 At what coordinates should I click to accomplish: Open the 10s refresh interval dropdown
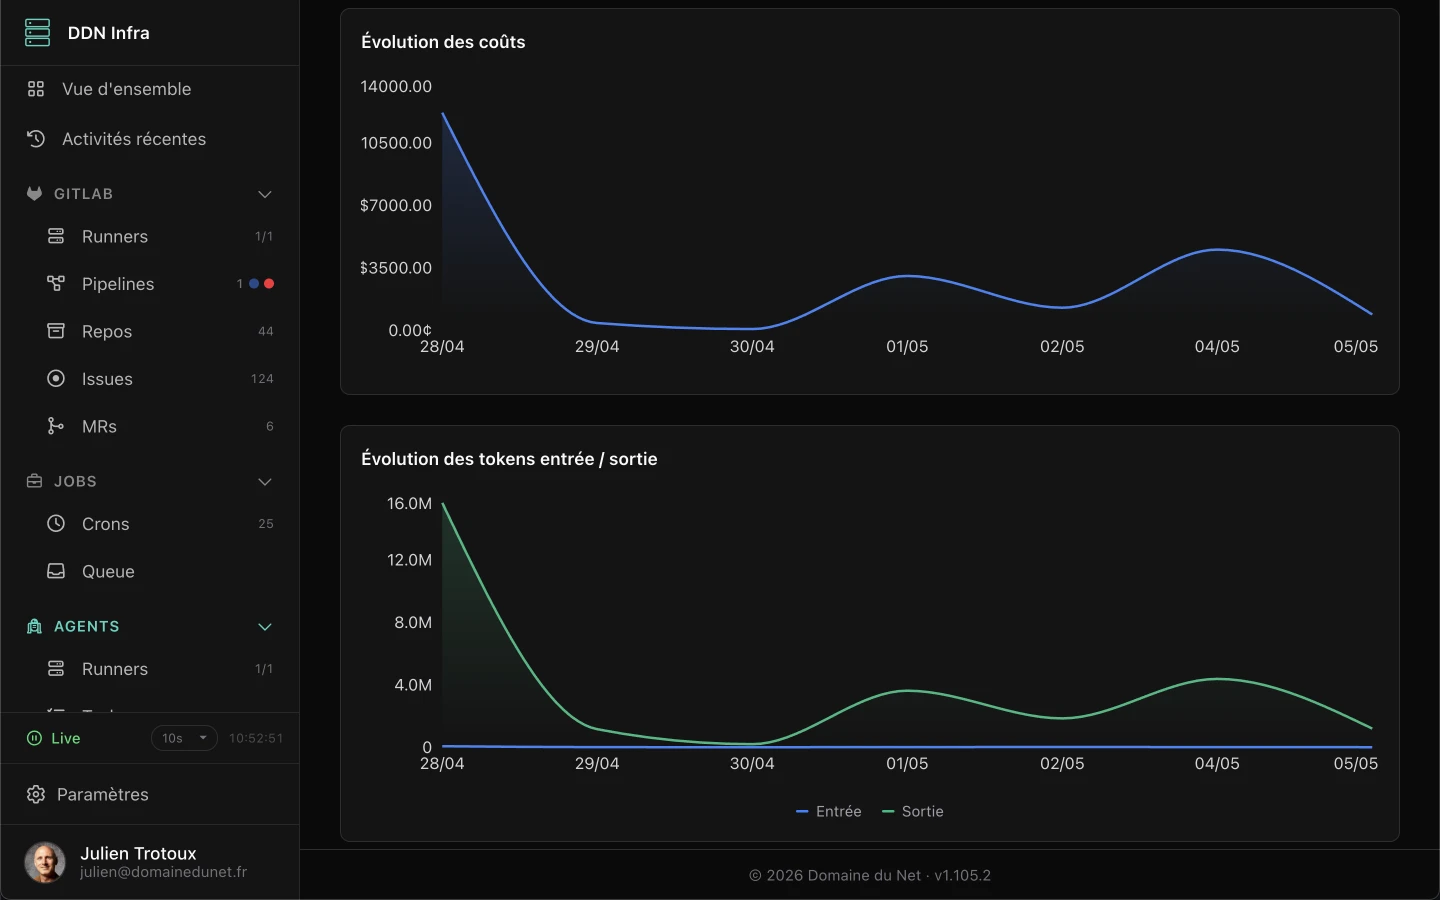[184, 738]
